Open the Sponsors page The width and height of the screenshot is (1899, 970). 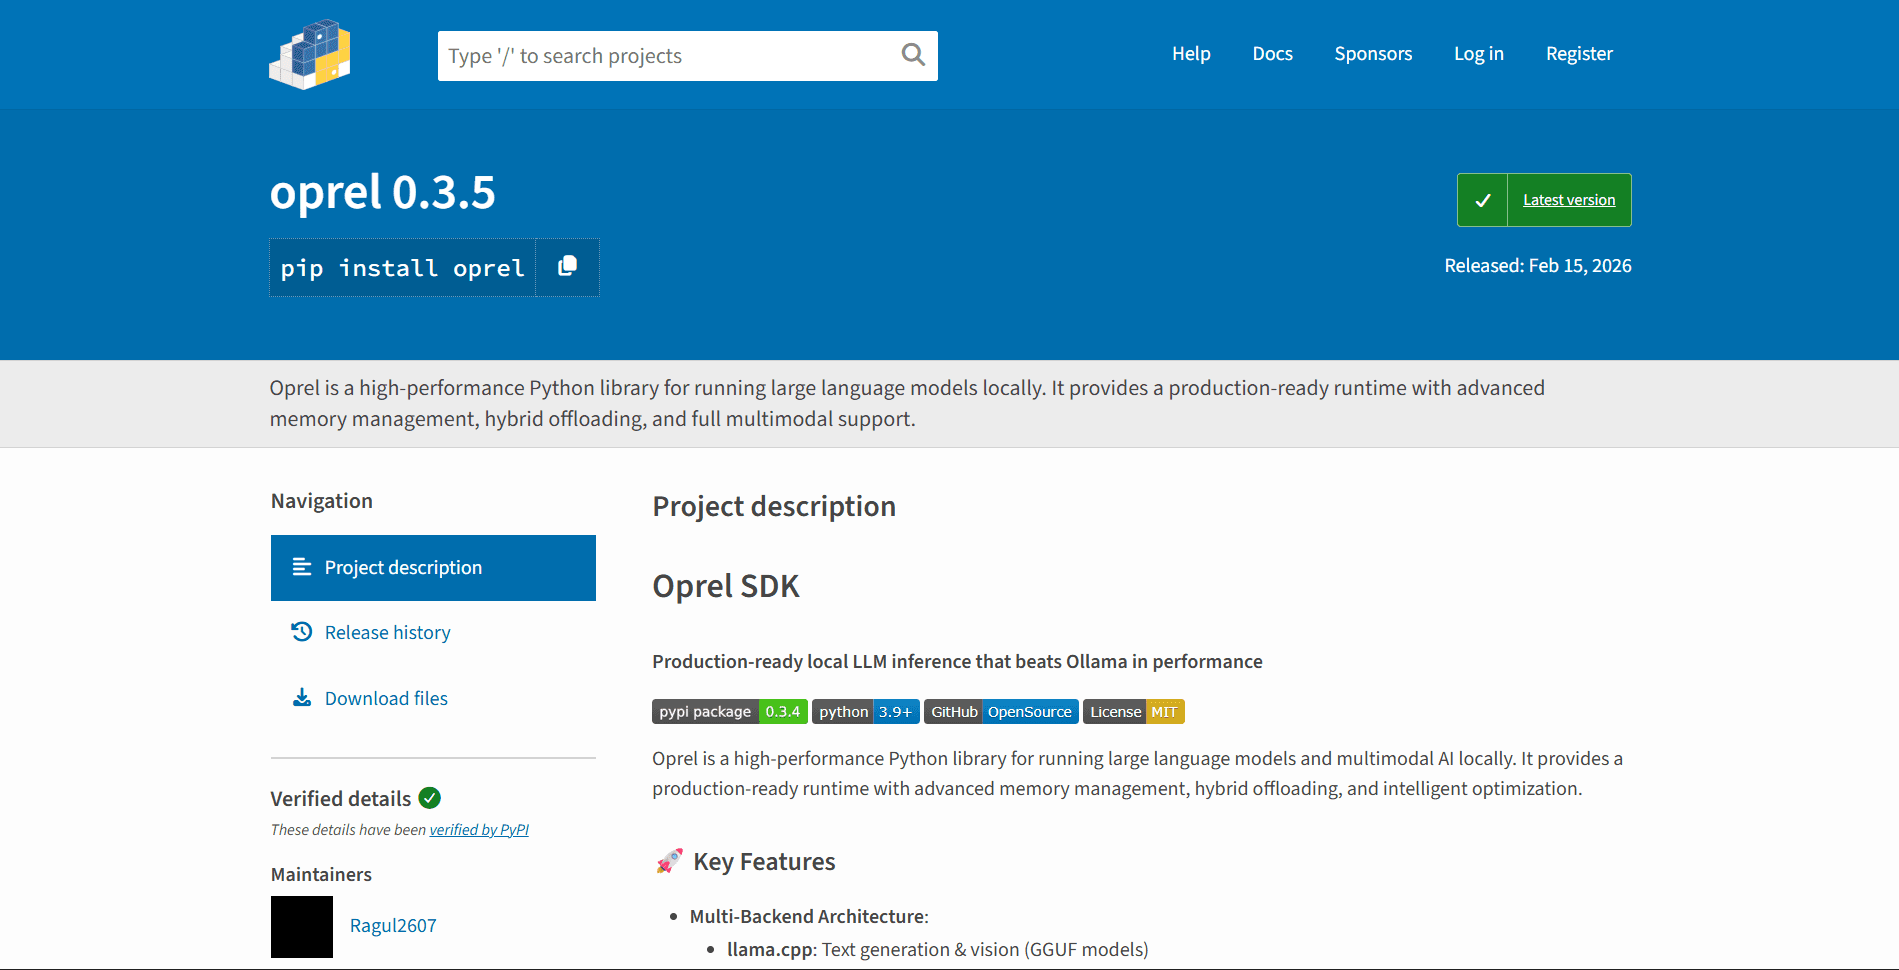point(1372,53)
